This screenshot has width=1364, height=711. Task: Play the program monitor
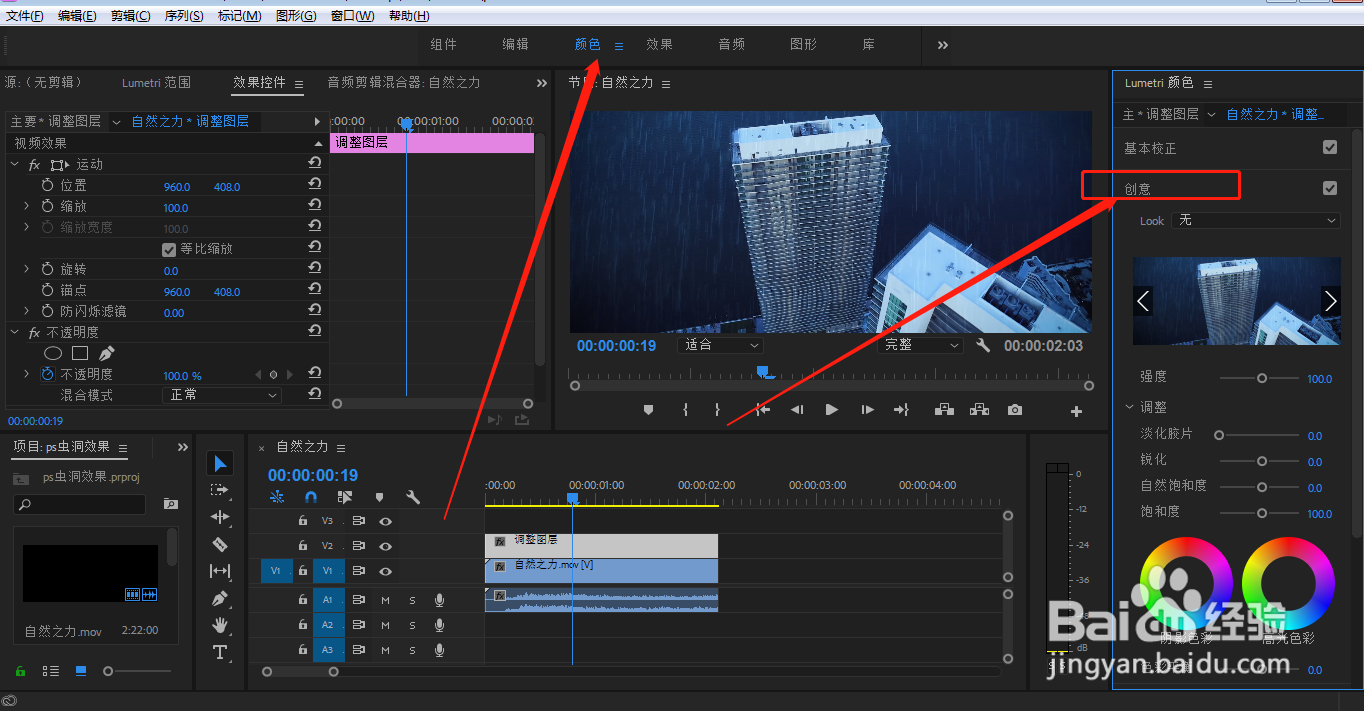(x=831, y=410)
